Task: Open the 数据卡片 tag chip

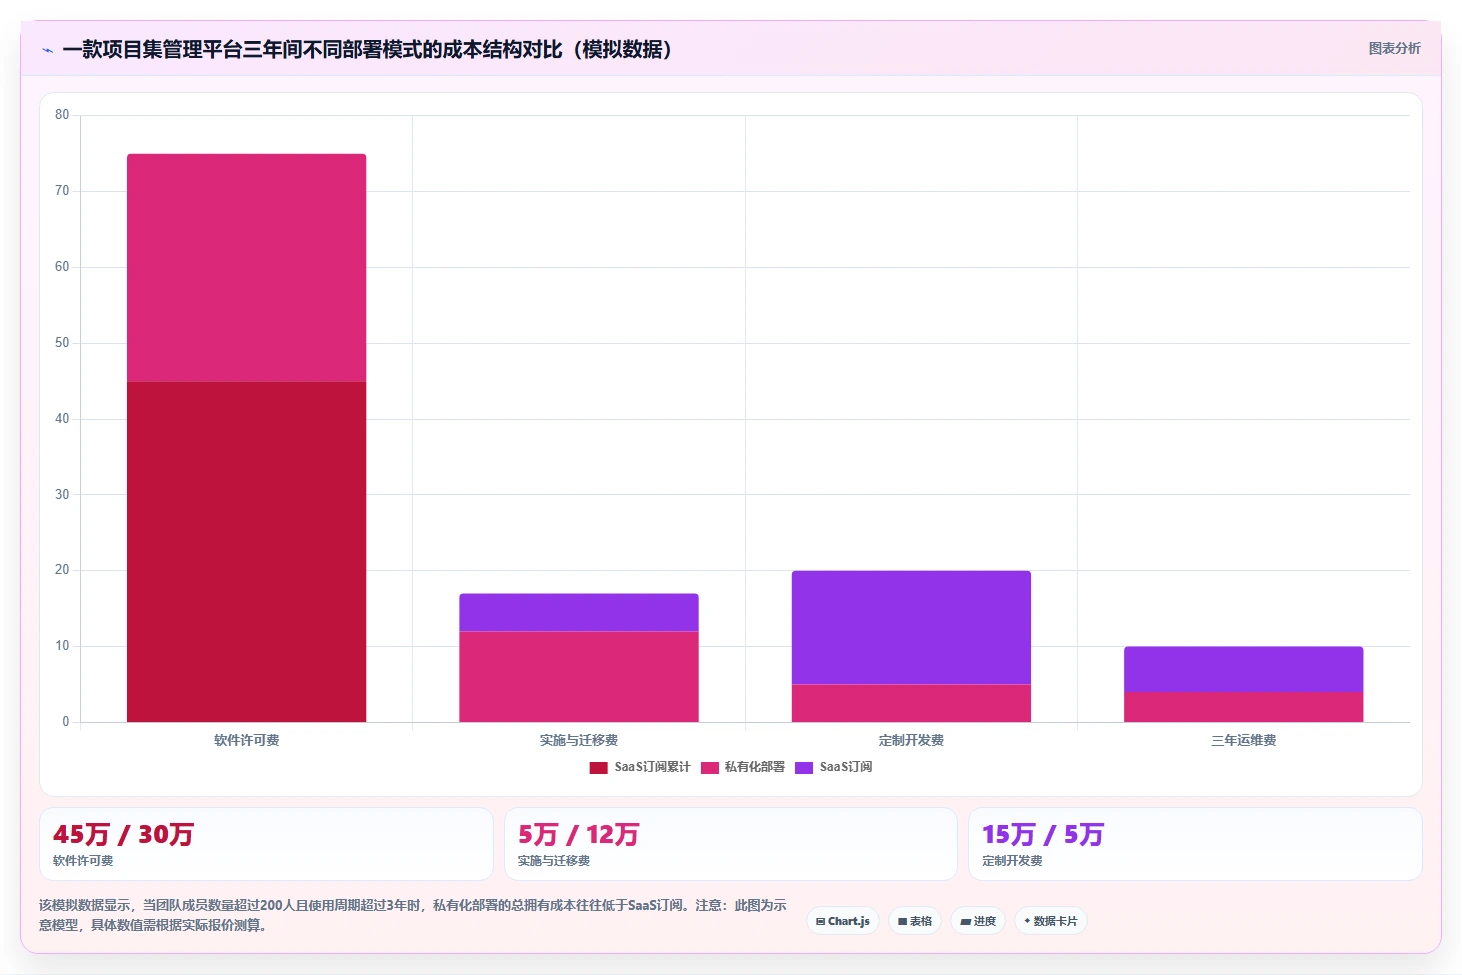Action: tap(1051, 921)
